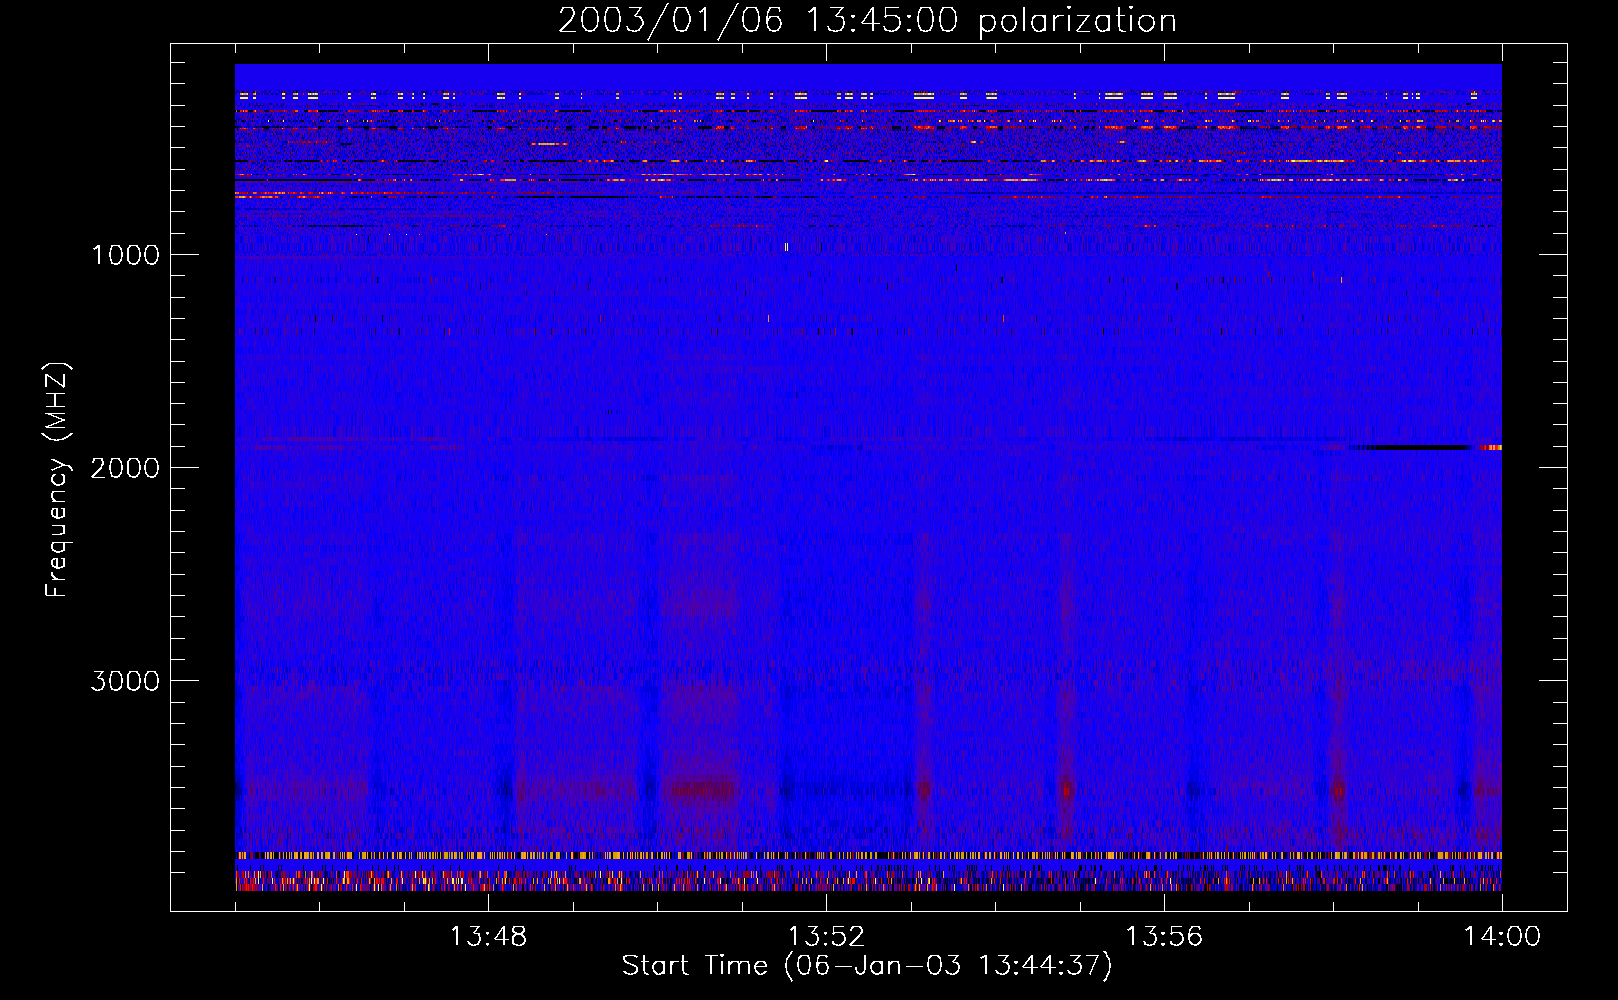Image resolution: width=1618 pixels, height=1000 pixels.
Task: Click the 1000 frequency tick label
Action: pos(125,255)
